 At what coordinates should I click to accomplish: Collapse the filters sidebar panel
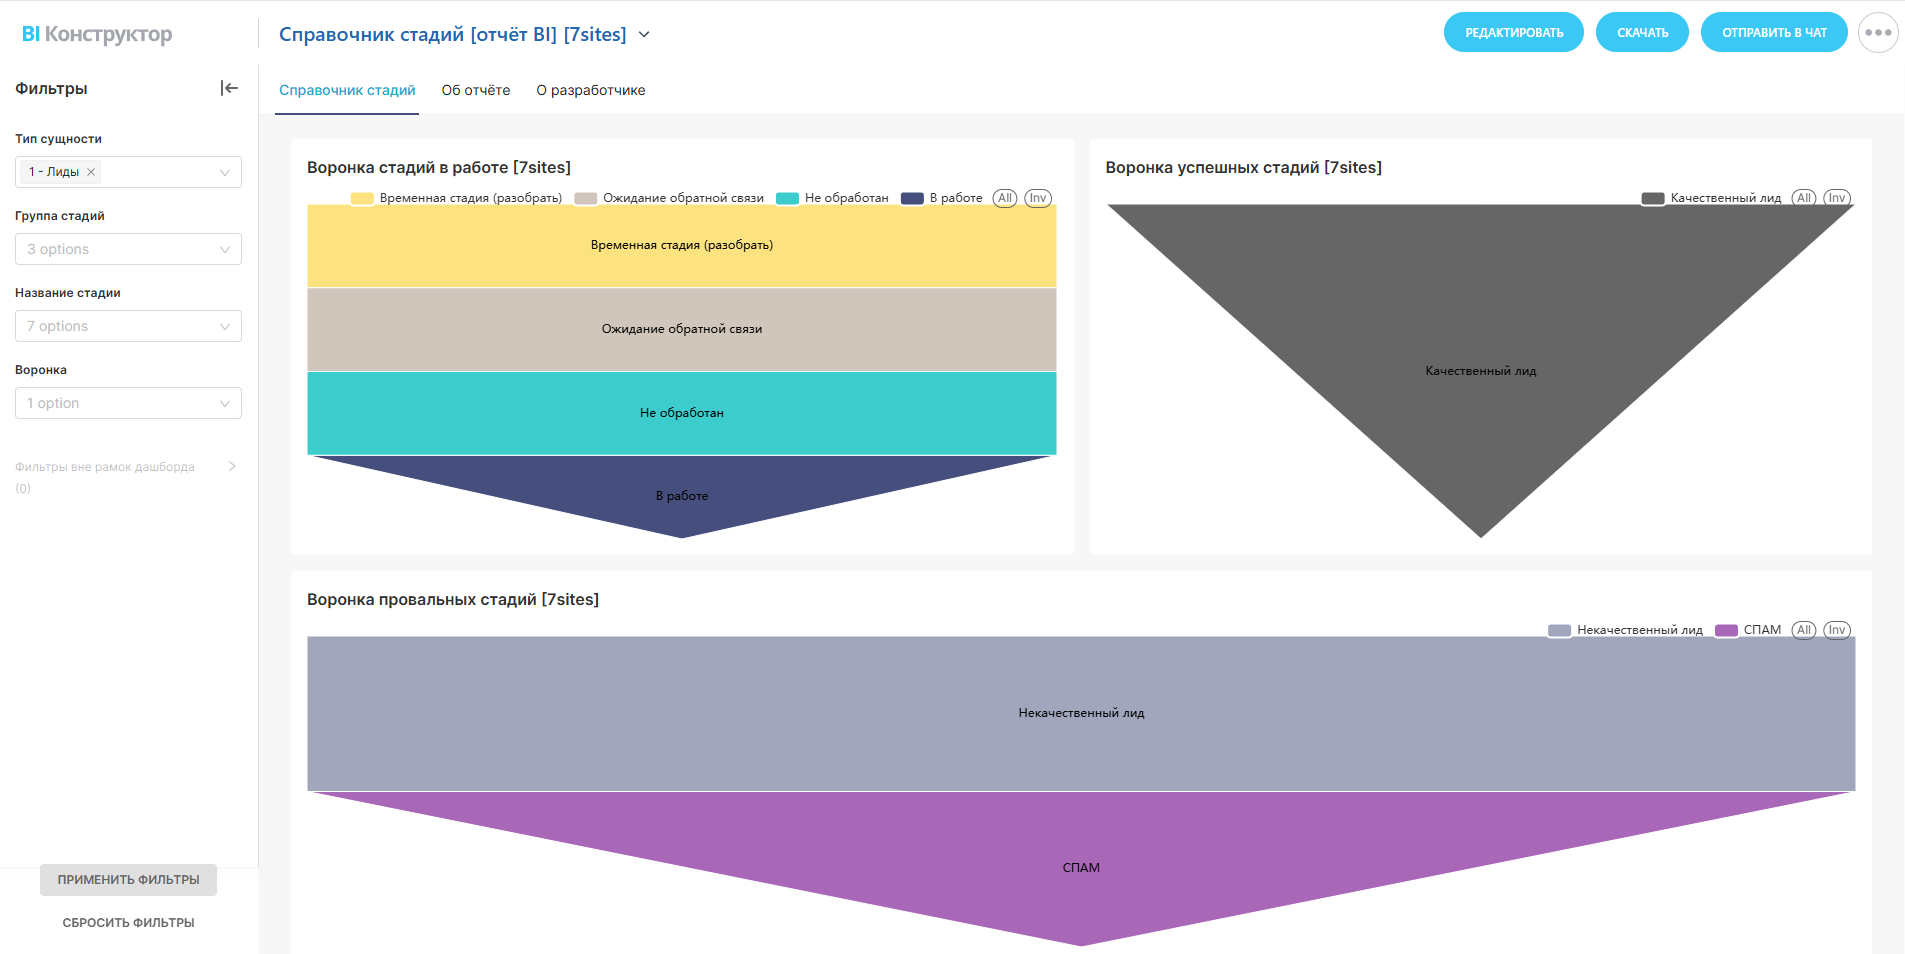coord(229,88)
